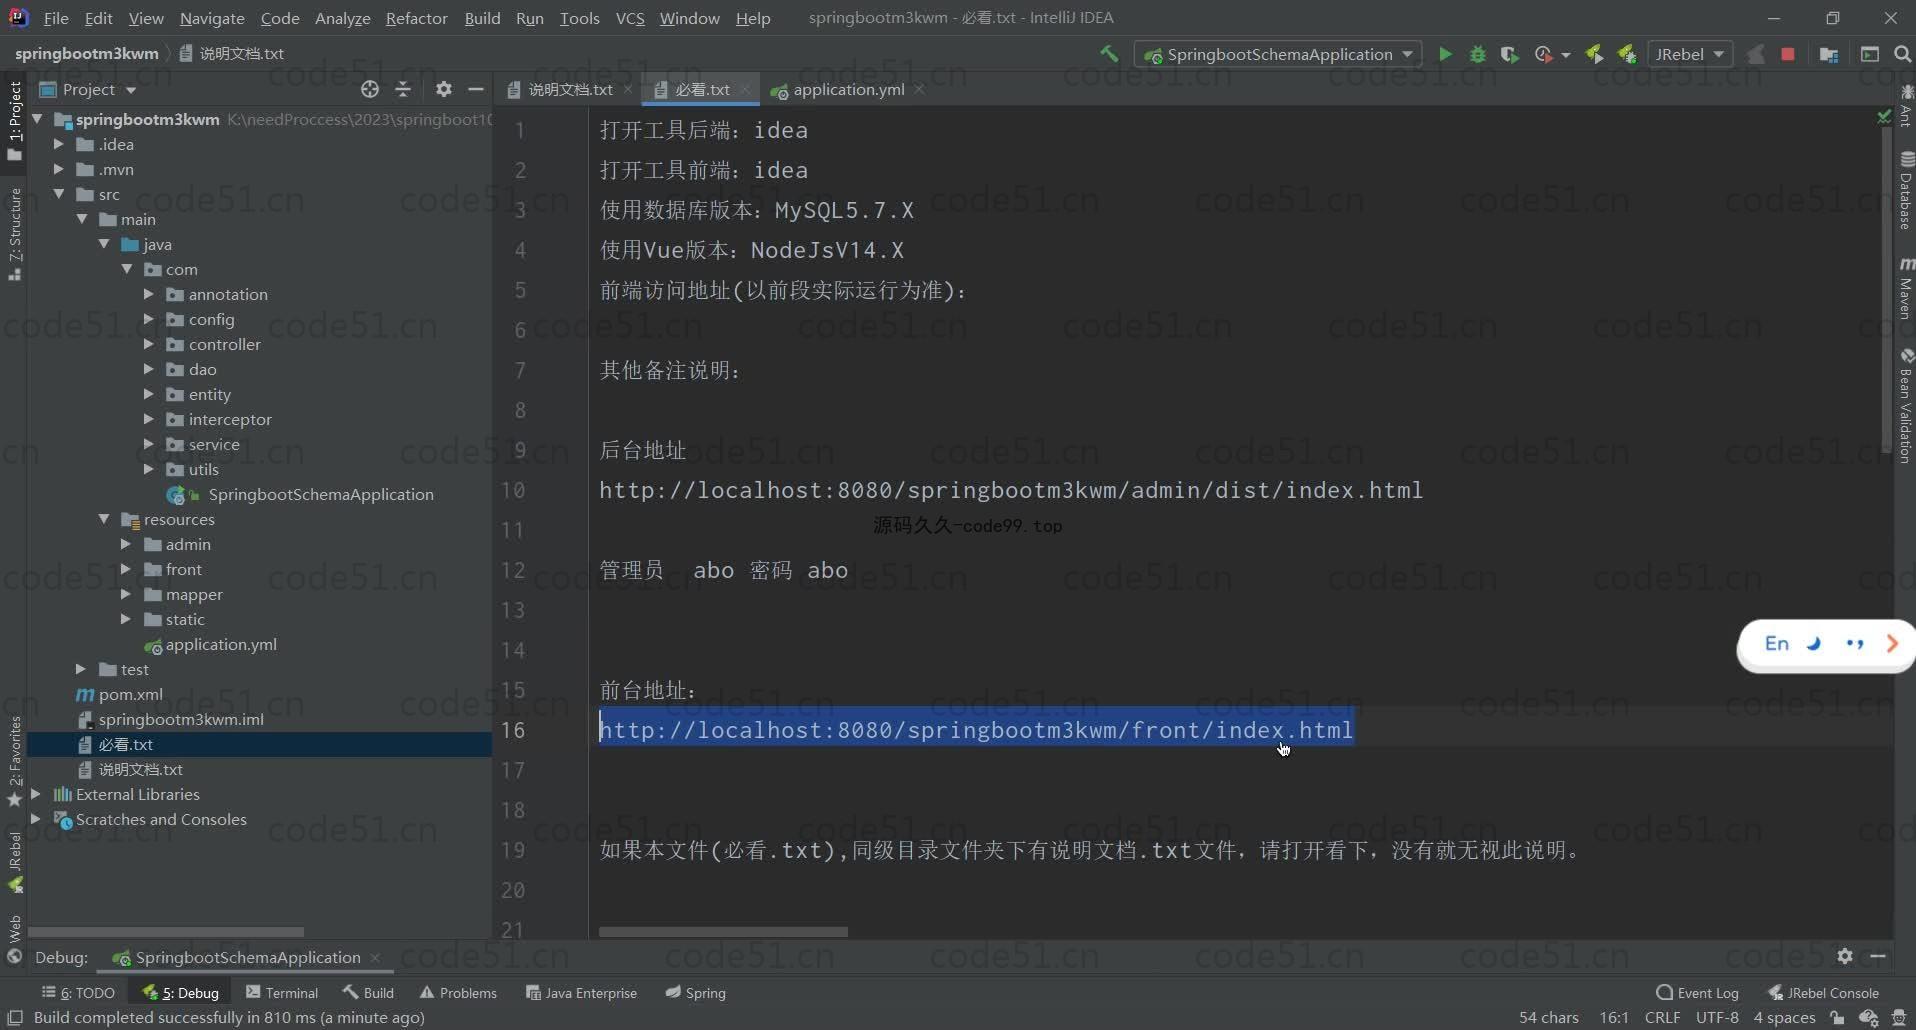
Task: Open Java Enterprise tool window
Action: click(x=581, y=993)
